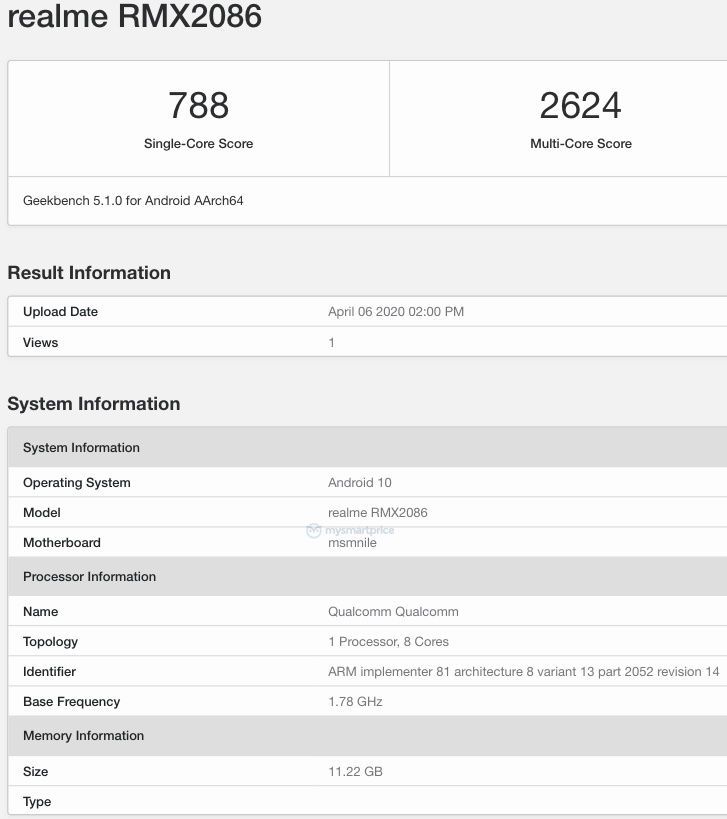Image resolution: width=727 pixels, height=819 pixels.
Task: Click the memory Type row label
Action: [x=37, y=802]
